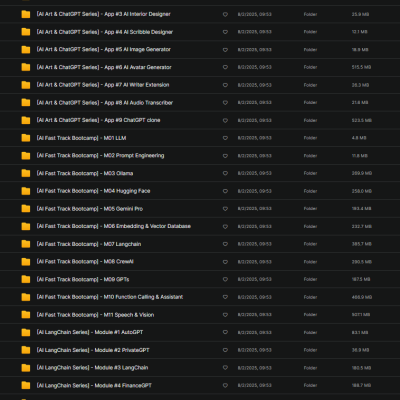
Task: Toggle favorite heart for M01 LLM
Action: pyautogui.click(x=225, y=138)
